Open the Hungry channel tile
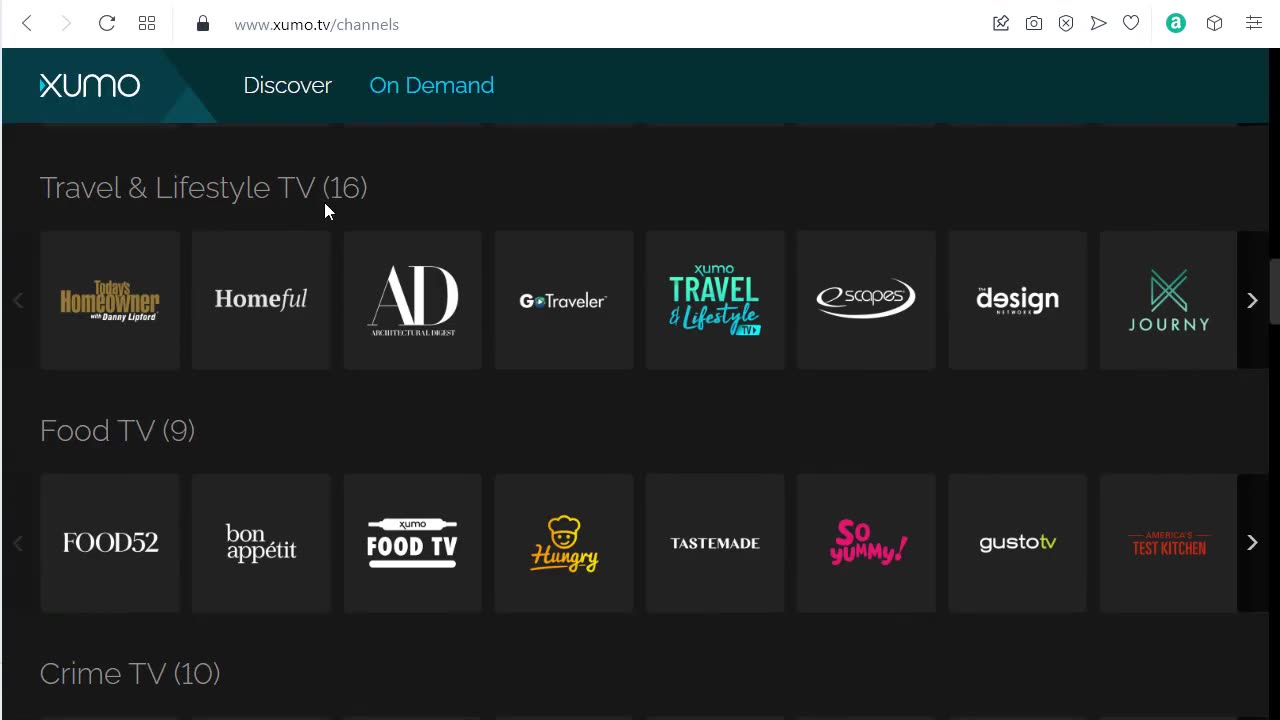The height and width of the screenshot is (720, 1280). pyautogui.click(x=564, y=543)
